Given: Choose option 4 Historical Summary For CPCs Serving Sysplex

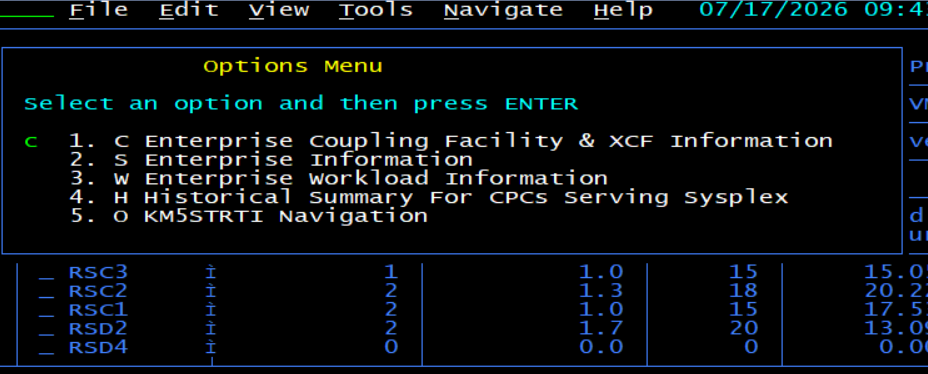Looking at the screenshot, I should coord(428,198).
